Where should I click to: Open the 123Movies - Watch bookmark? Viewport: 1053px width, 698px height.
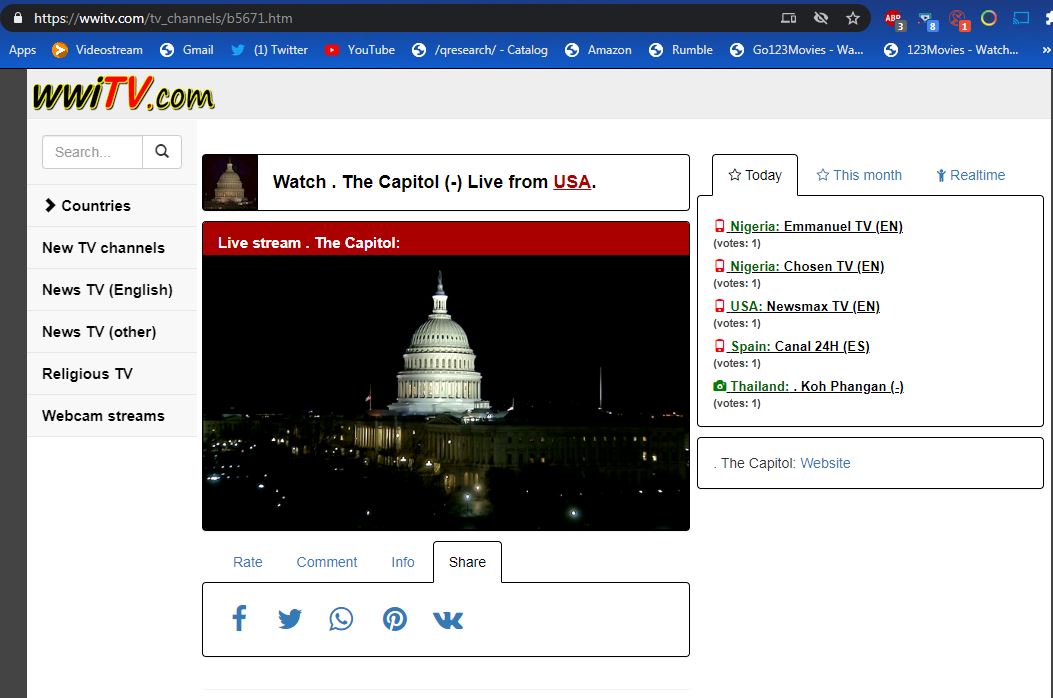point(952,50)
